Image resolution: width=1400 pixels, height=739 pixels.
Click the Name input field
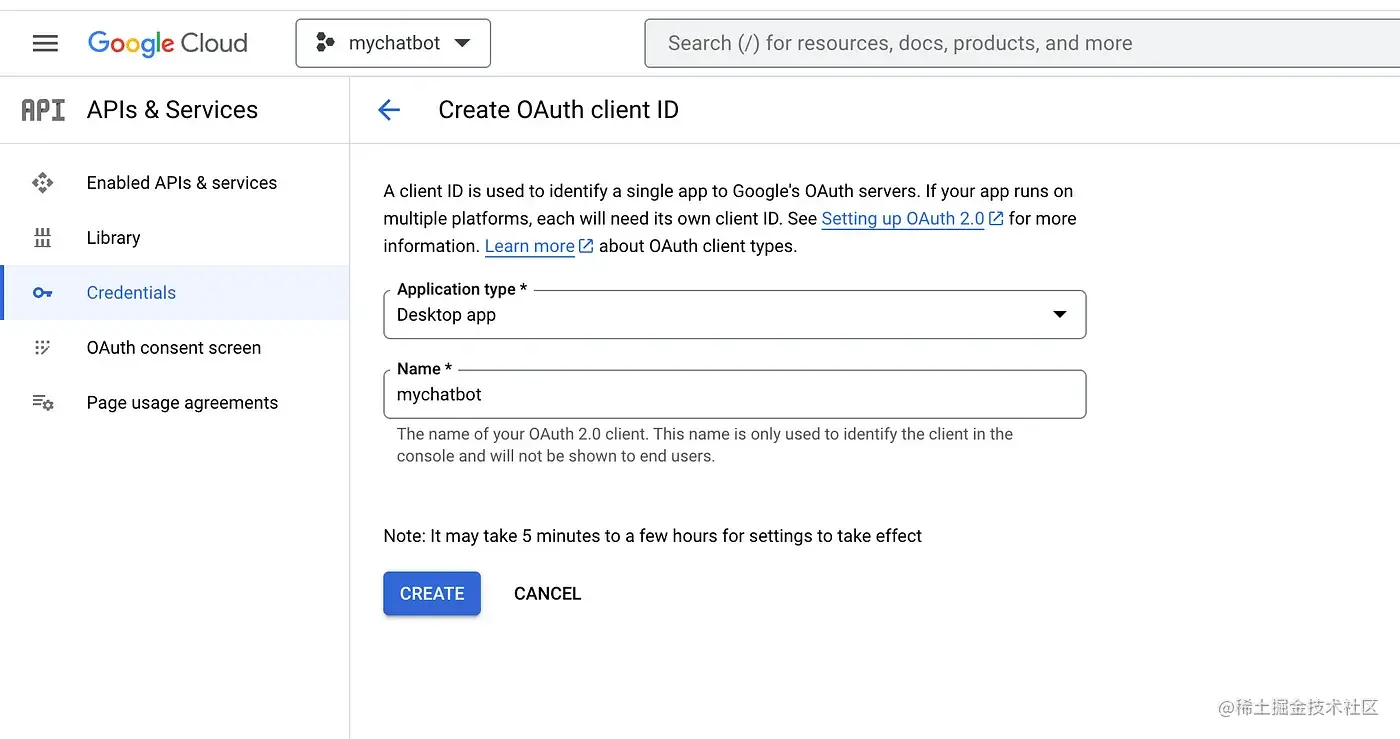(734, 395)
